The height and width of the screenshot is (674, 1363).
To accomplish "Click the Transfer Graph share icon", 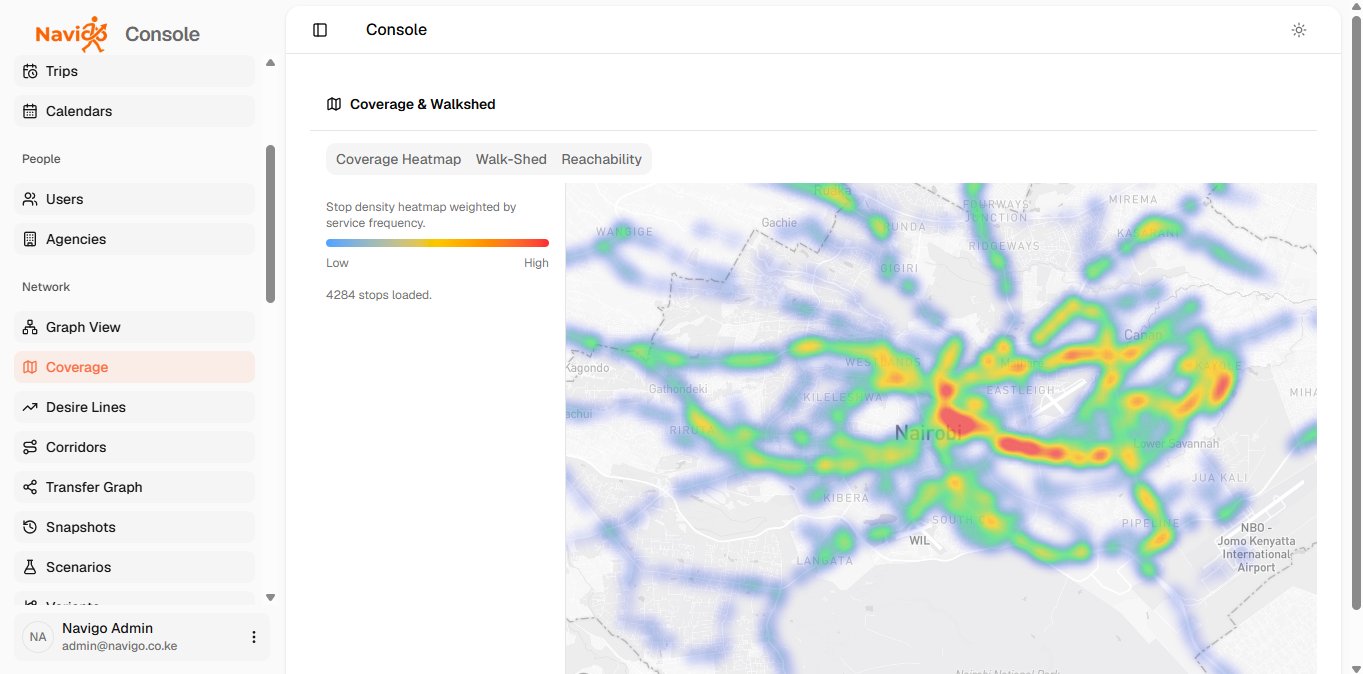I will pyautogui.click(x=30, y=487).
